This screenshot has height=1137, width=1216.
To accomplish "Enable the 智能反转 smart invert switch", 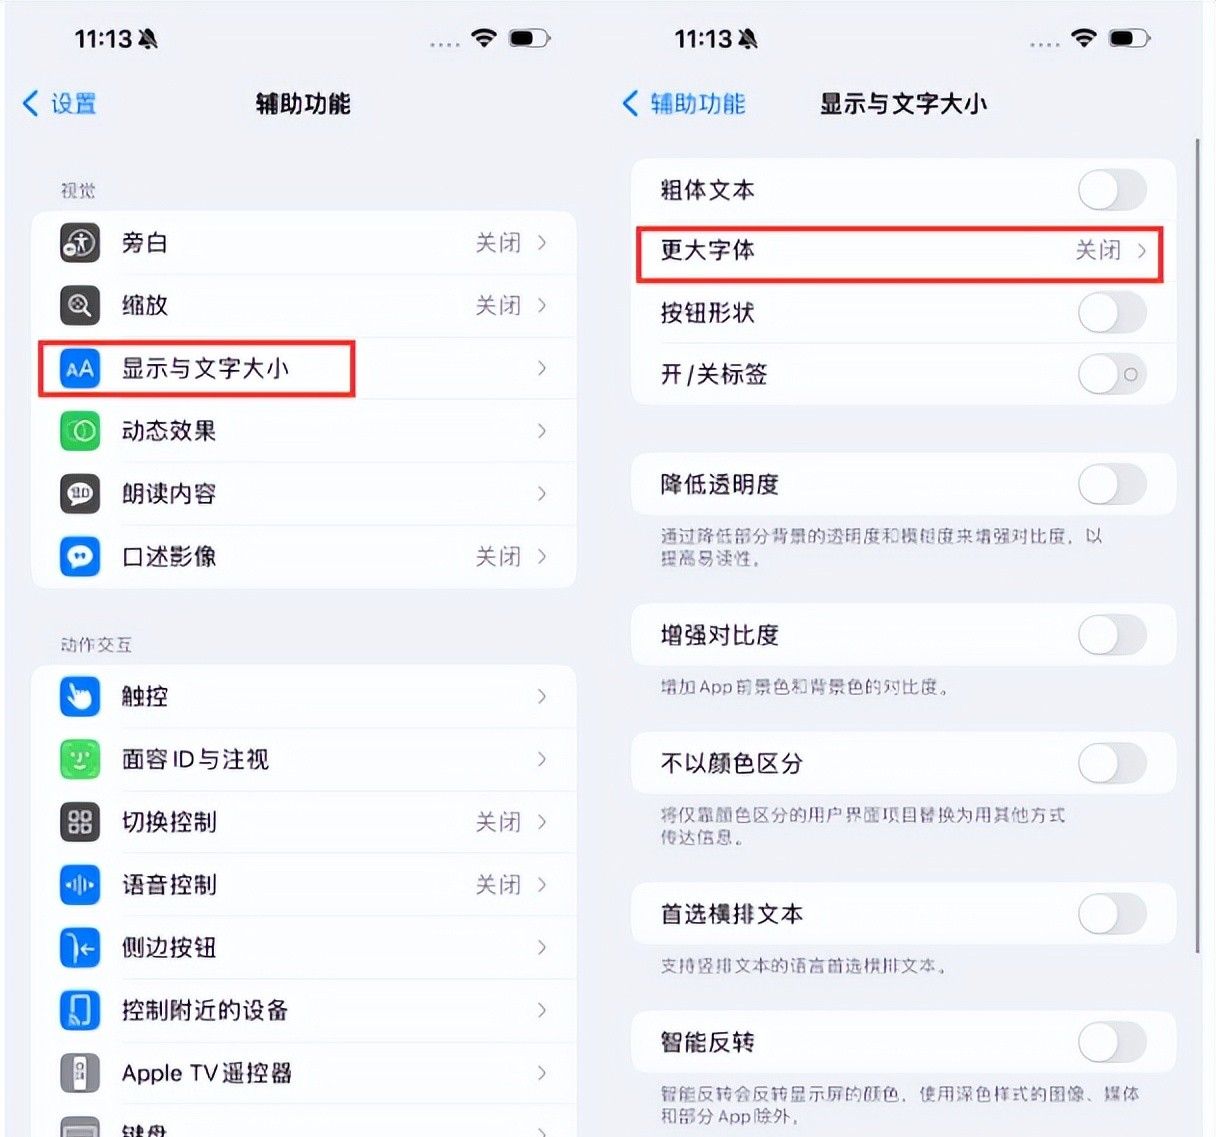I will pyautogui.click(x=1112, y=1043).
